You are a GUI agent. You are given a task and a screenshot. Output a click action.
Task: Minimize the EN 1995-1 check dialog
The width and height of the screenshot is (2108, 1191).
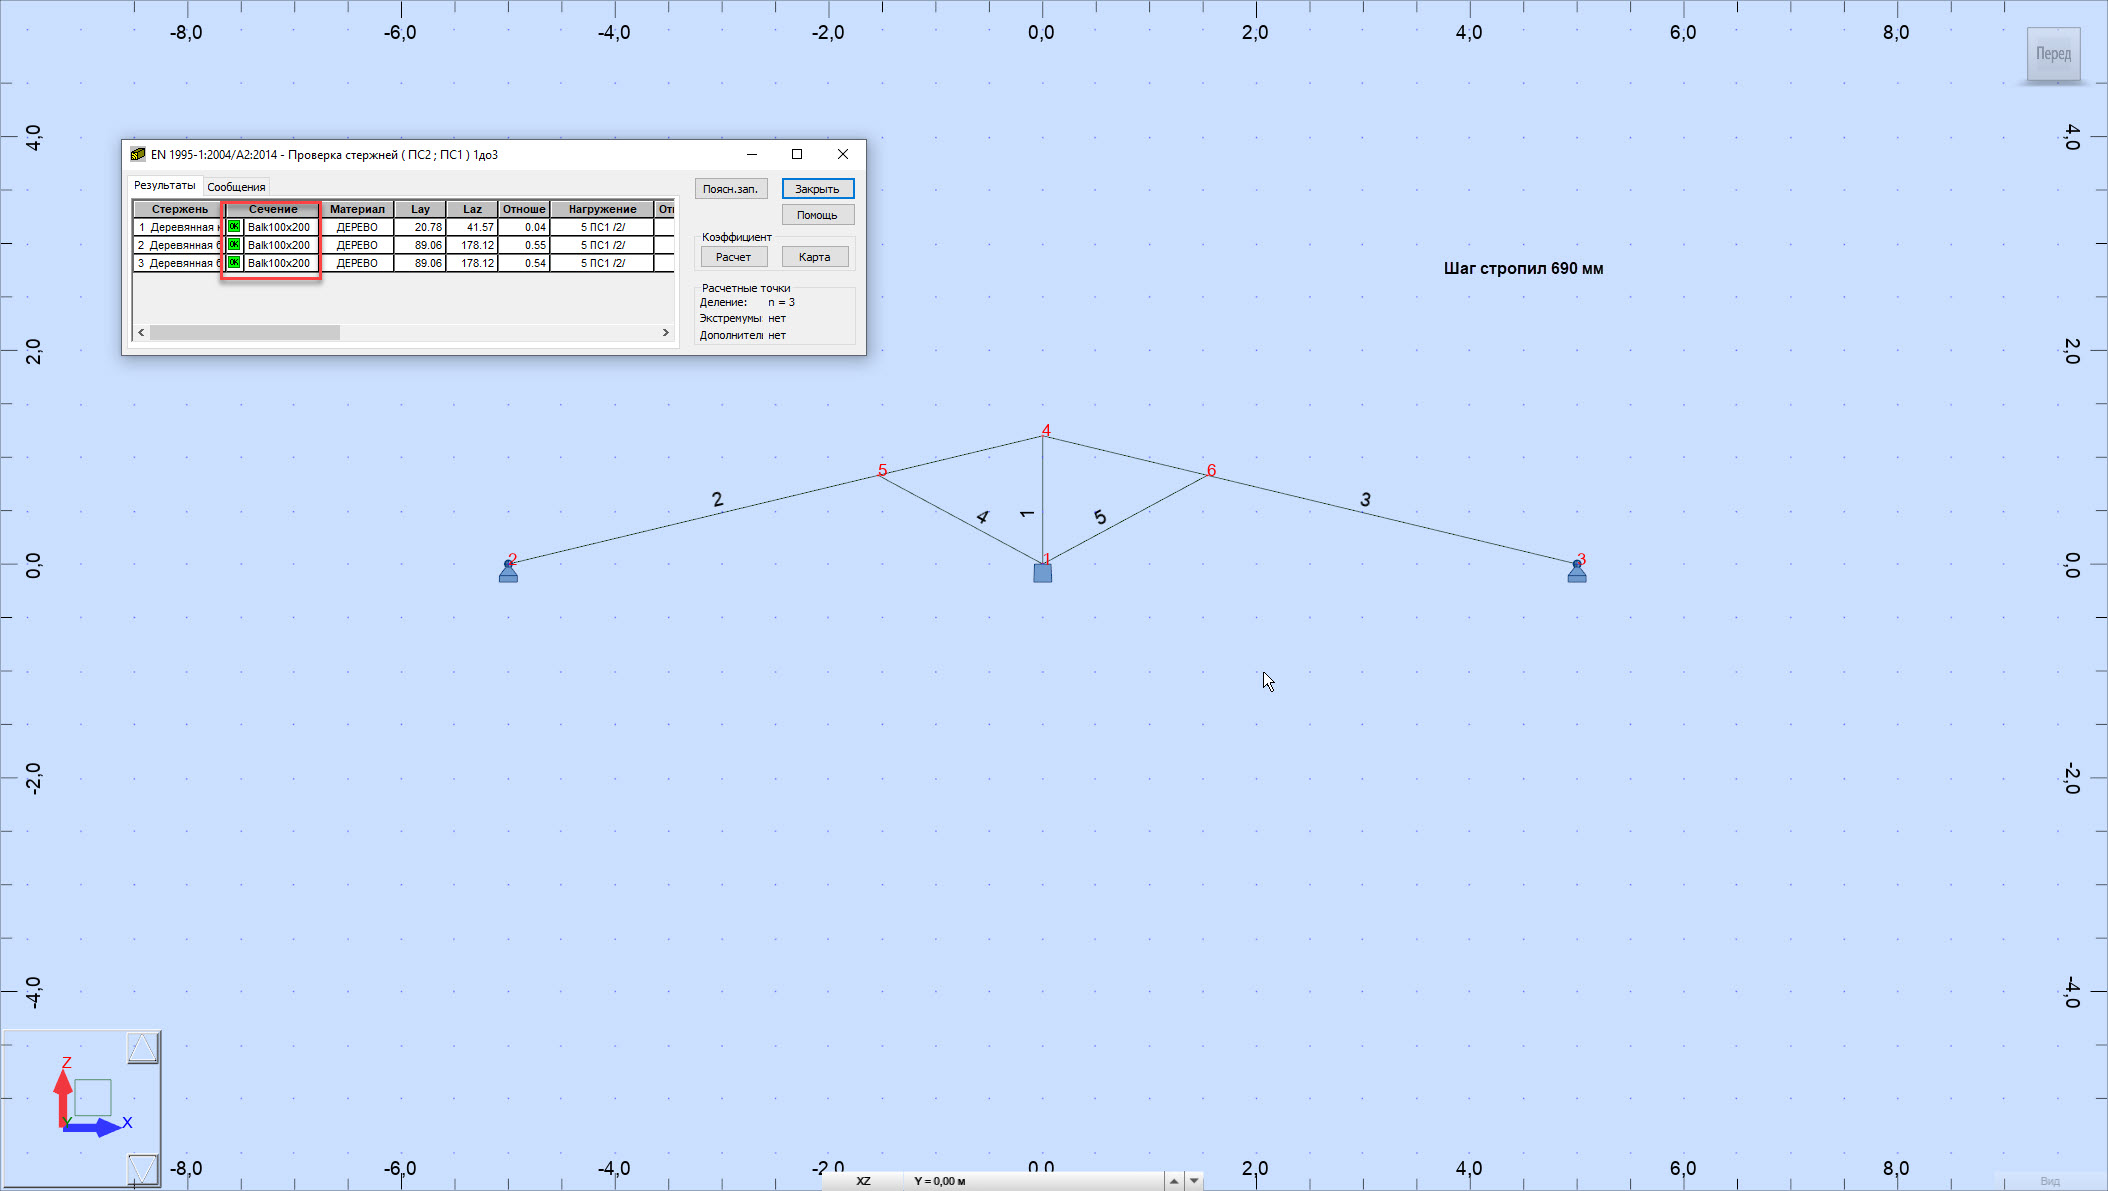[752, 154]
